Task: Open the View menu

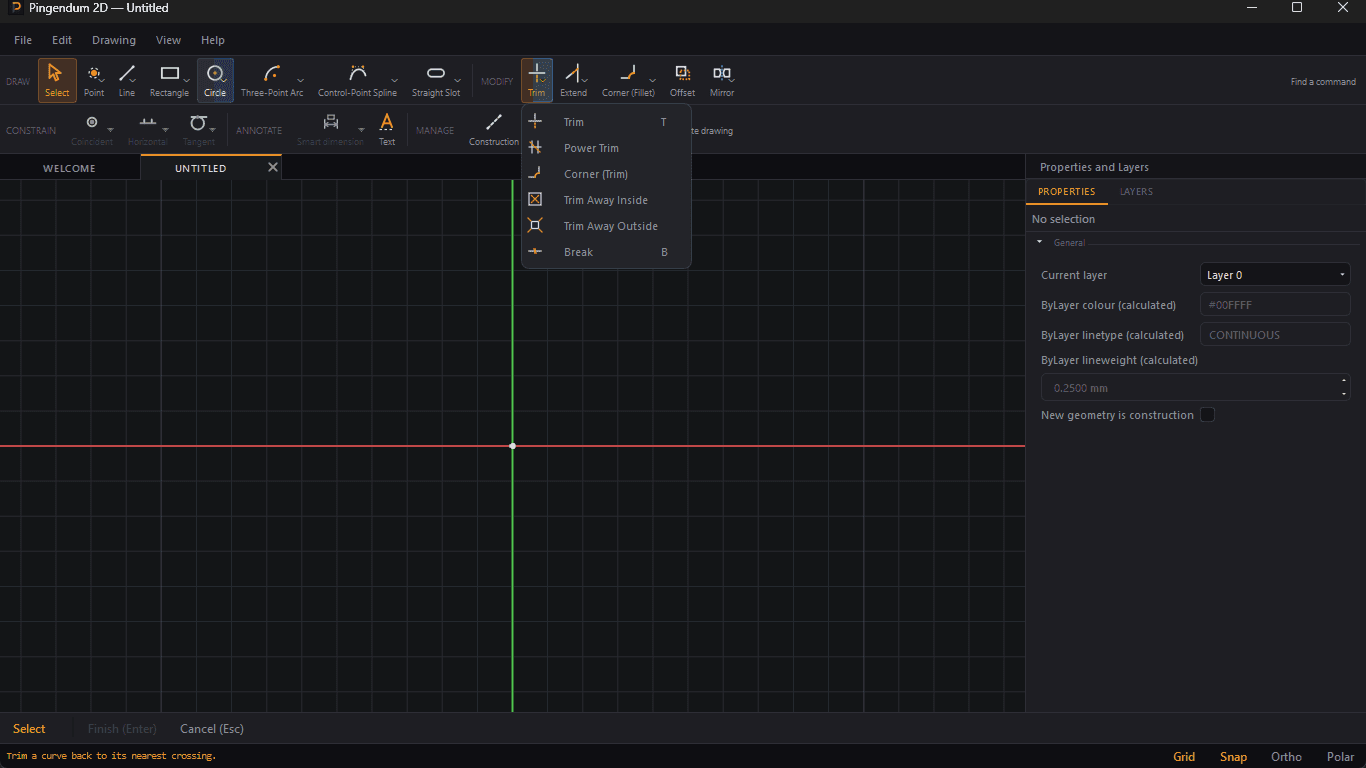Action: [x=168, y=40]
